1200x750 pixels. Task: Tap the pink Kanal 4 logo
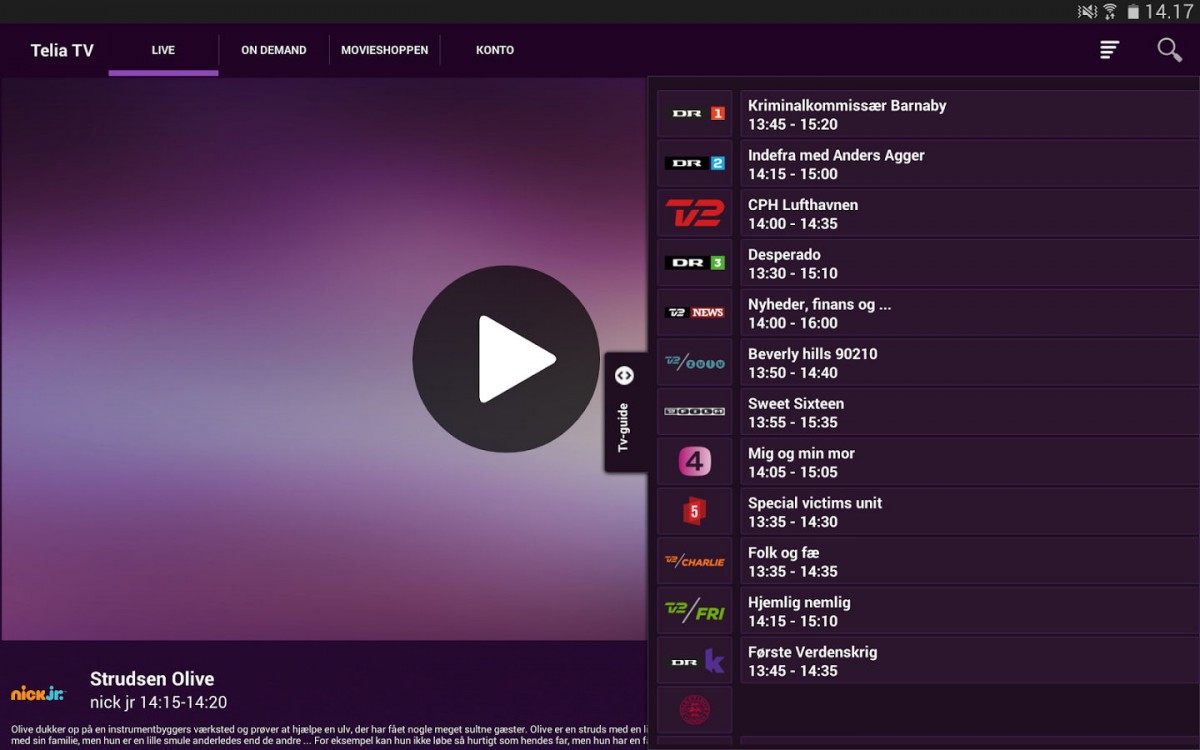[695, 461]
